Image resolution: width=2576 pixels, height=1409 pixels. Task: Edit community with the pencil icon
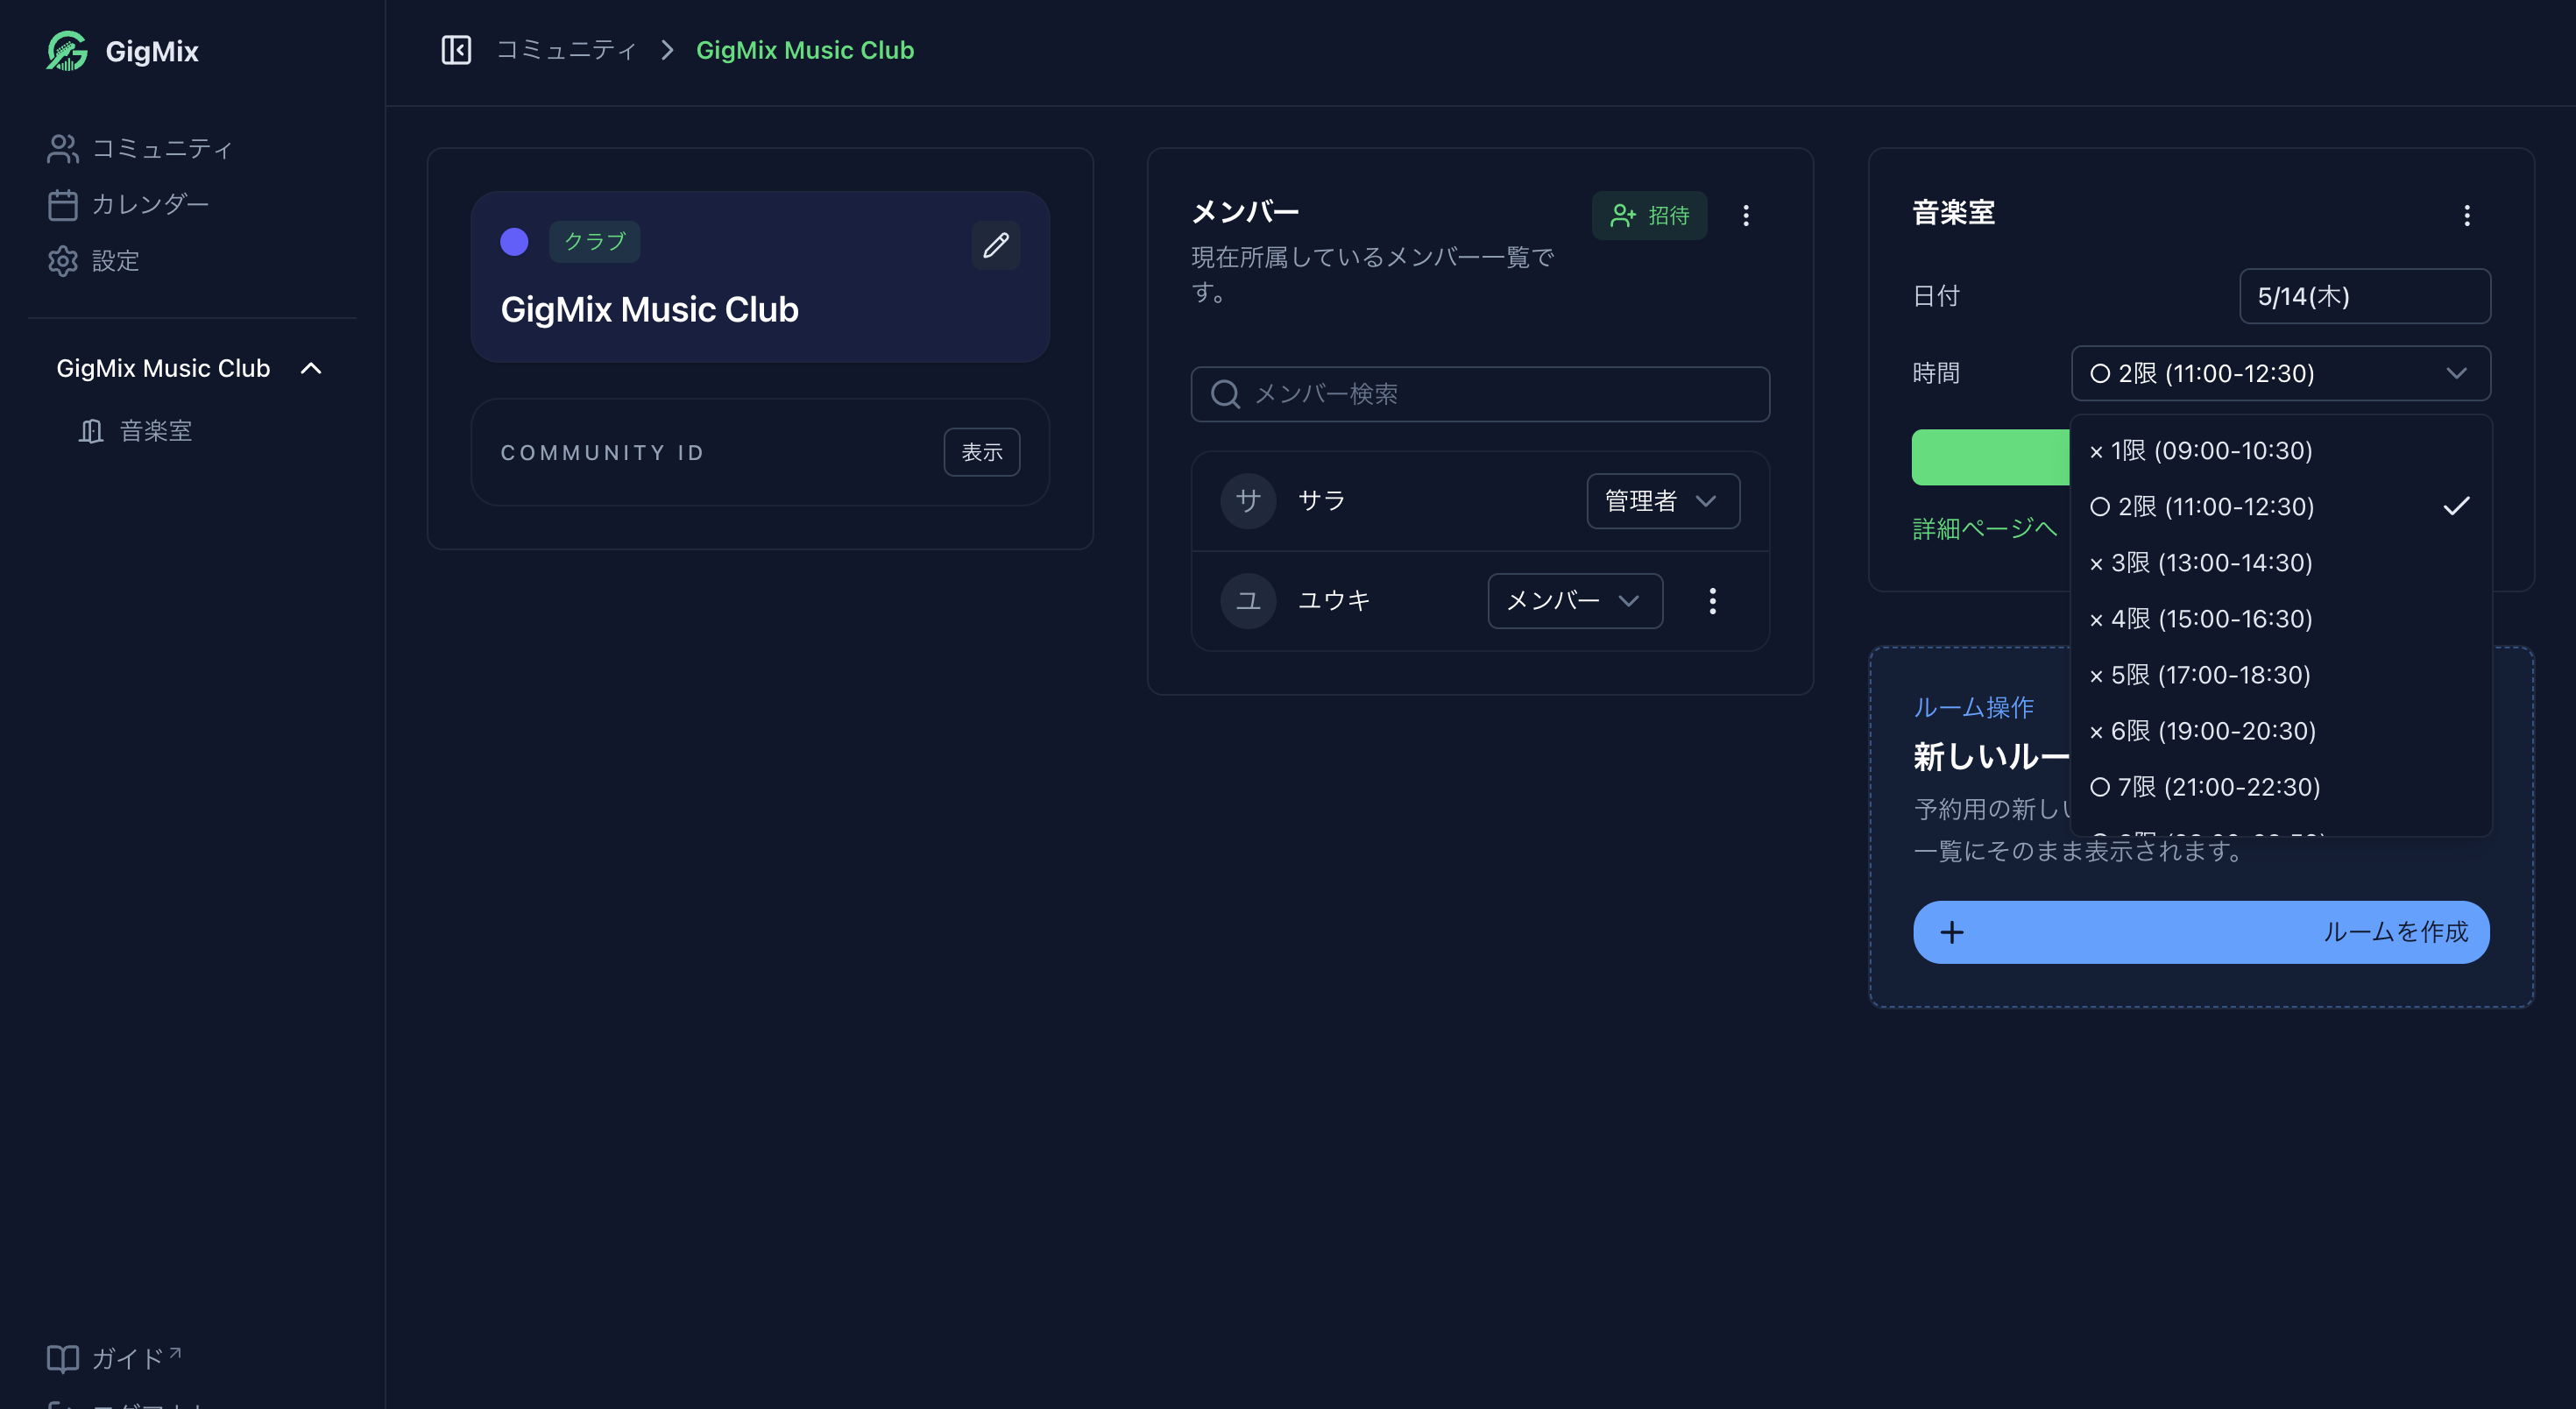pyautogui.click(x=995, y=245)
